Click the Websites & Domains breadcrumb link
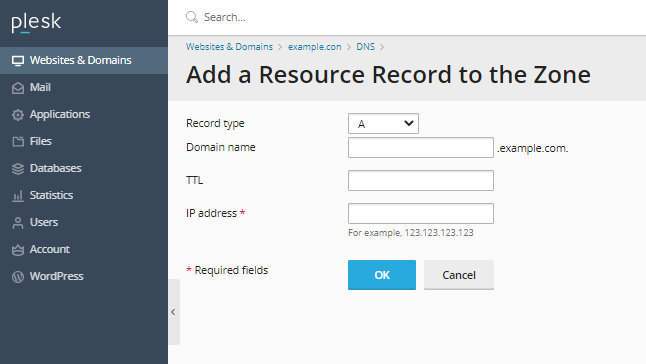Image resolution: width=646 pixels, height=364 pixels. click(229, 47)
